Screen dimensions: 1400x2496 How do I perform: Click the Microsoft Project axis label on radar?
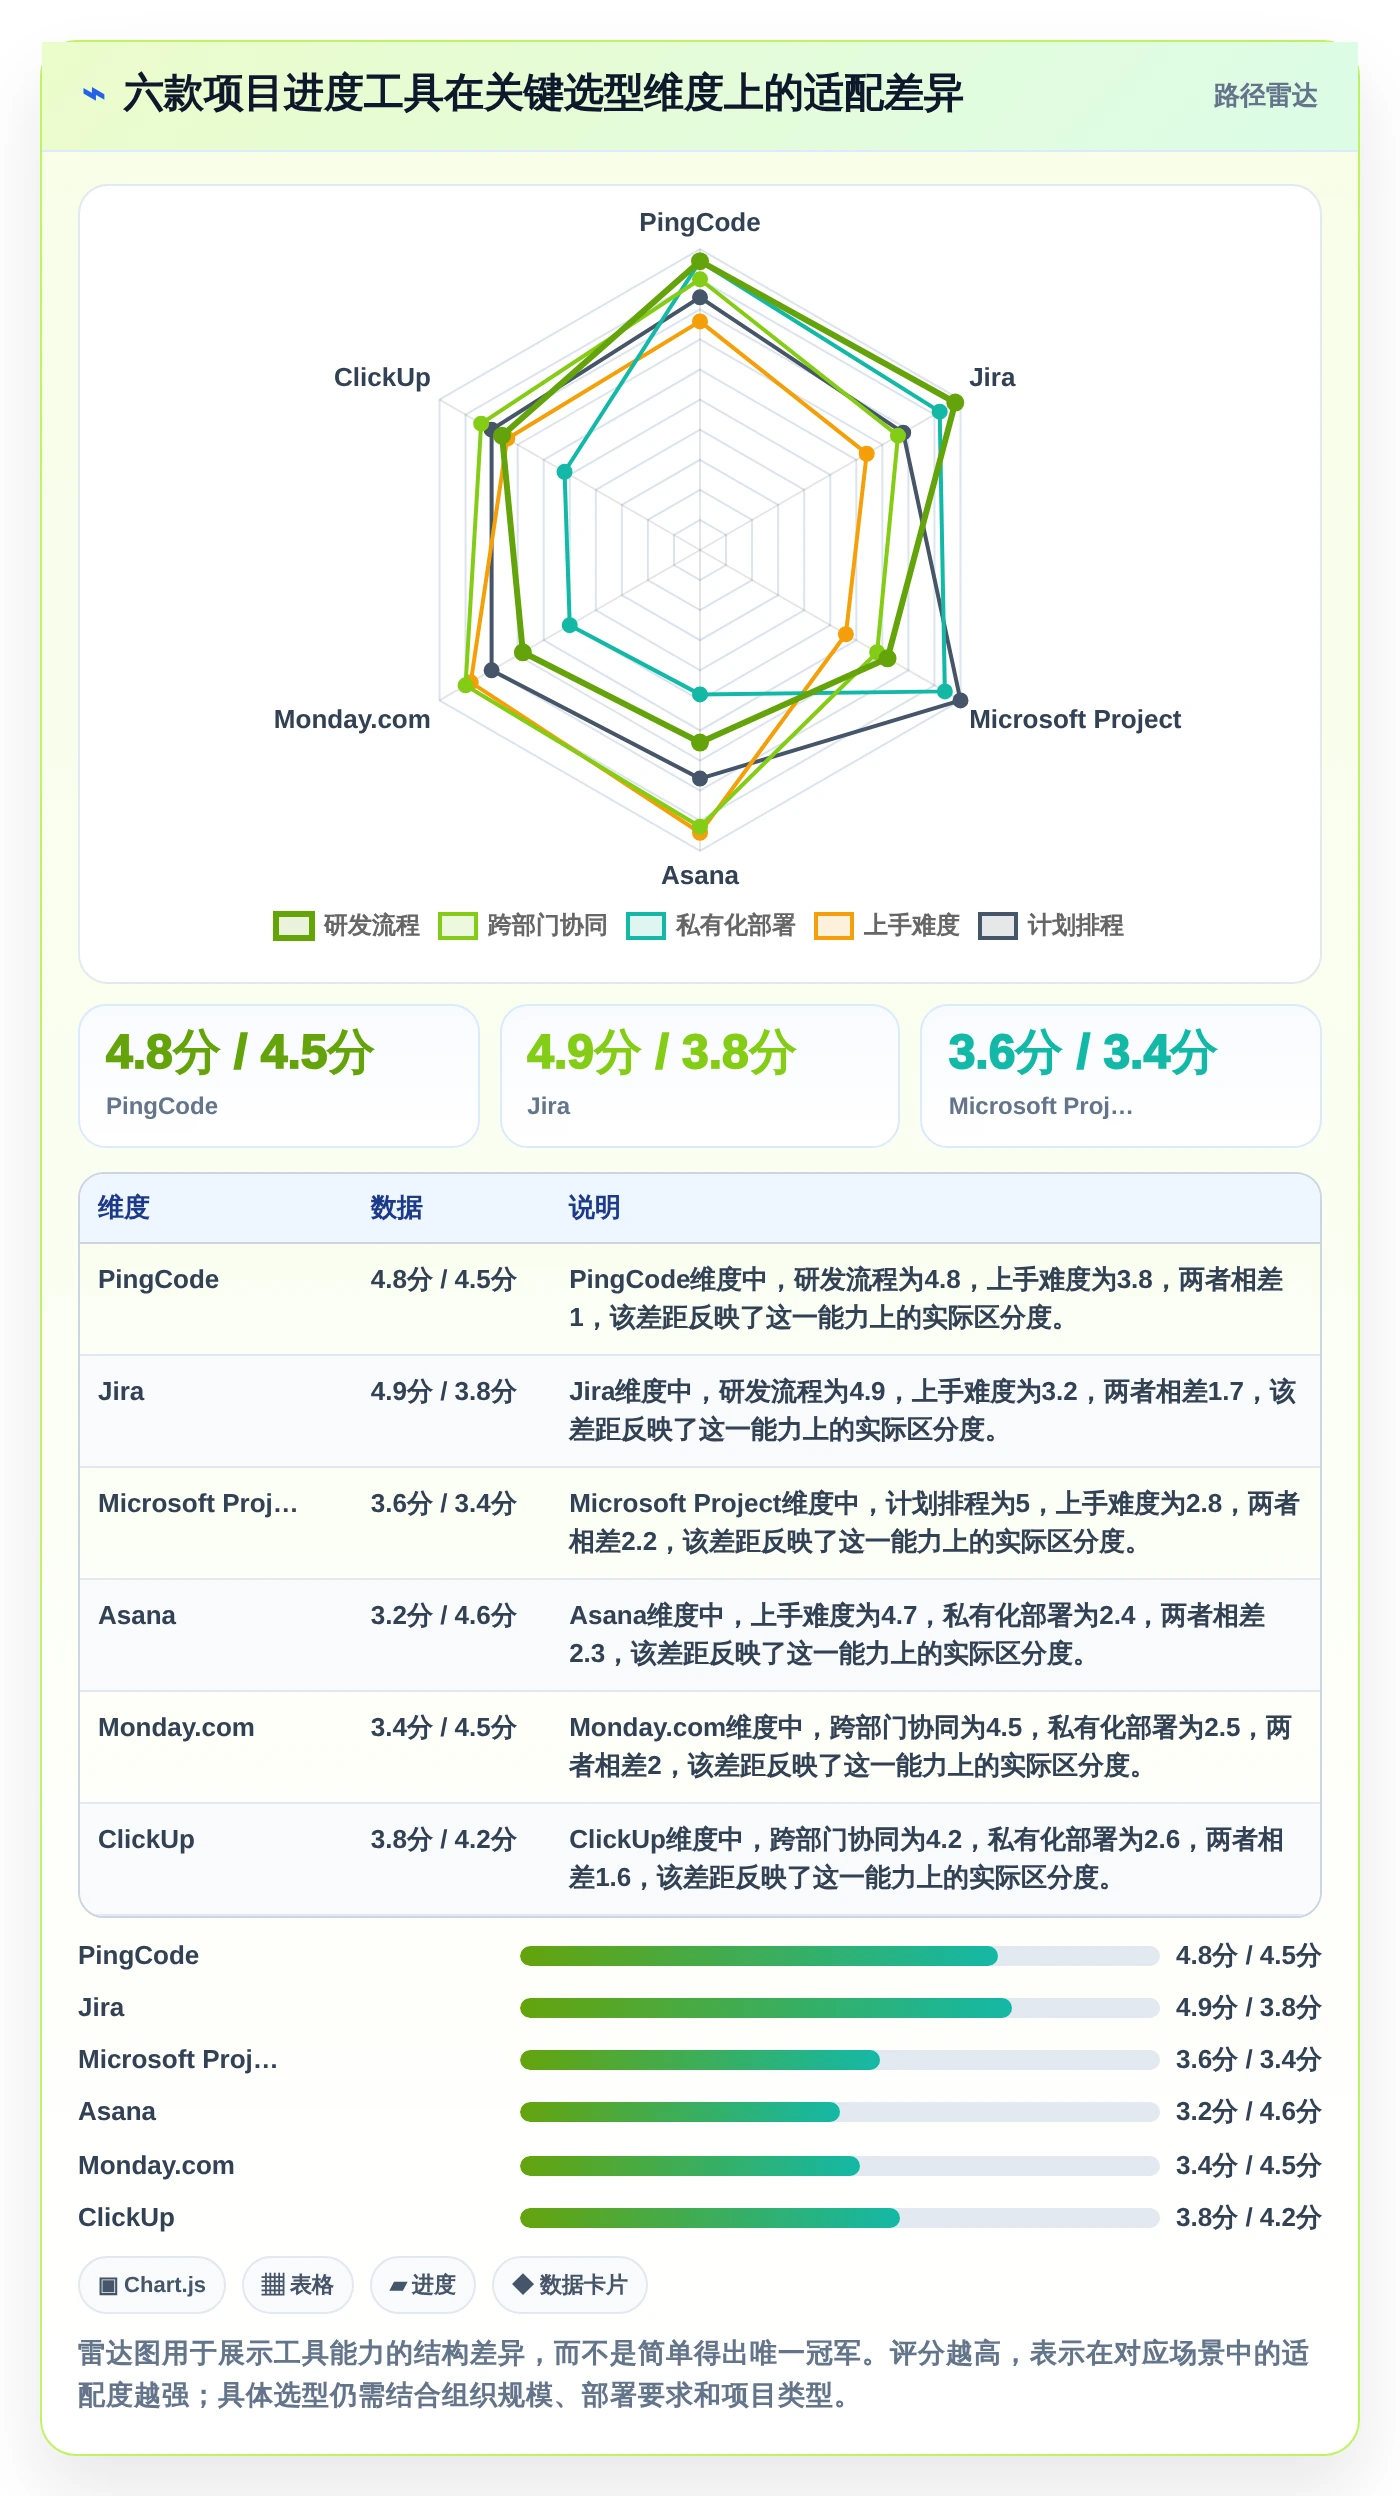tap(1075, 719)
